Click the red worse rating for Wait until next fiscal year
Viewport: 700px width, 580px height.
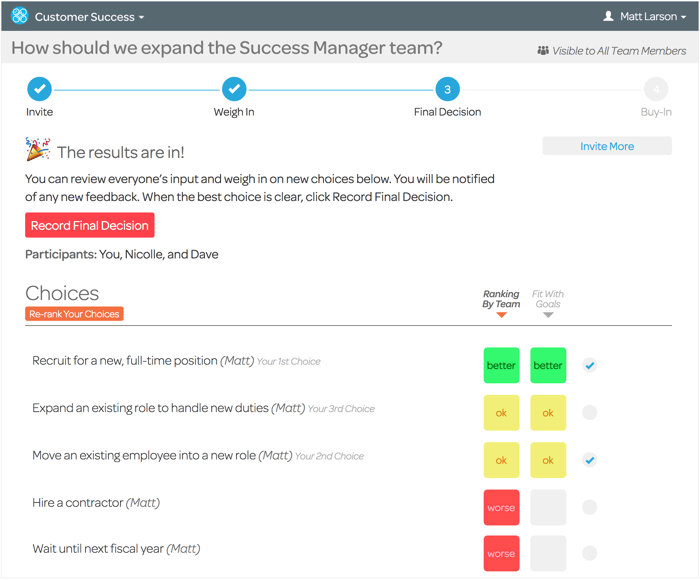pos(501,554)
